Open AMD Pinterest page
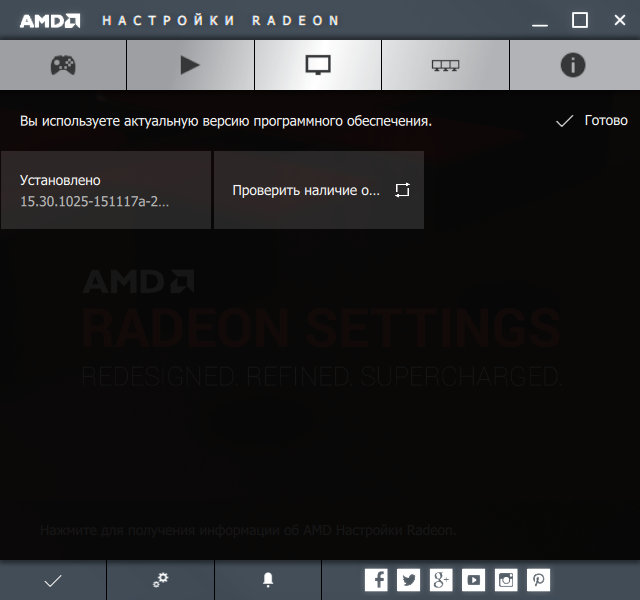The height and width of the screenshot is (600, 640). pos(538,580)
